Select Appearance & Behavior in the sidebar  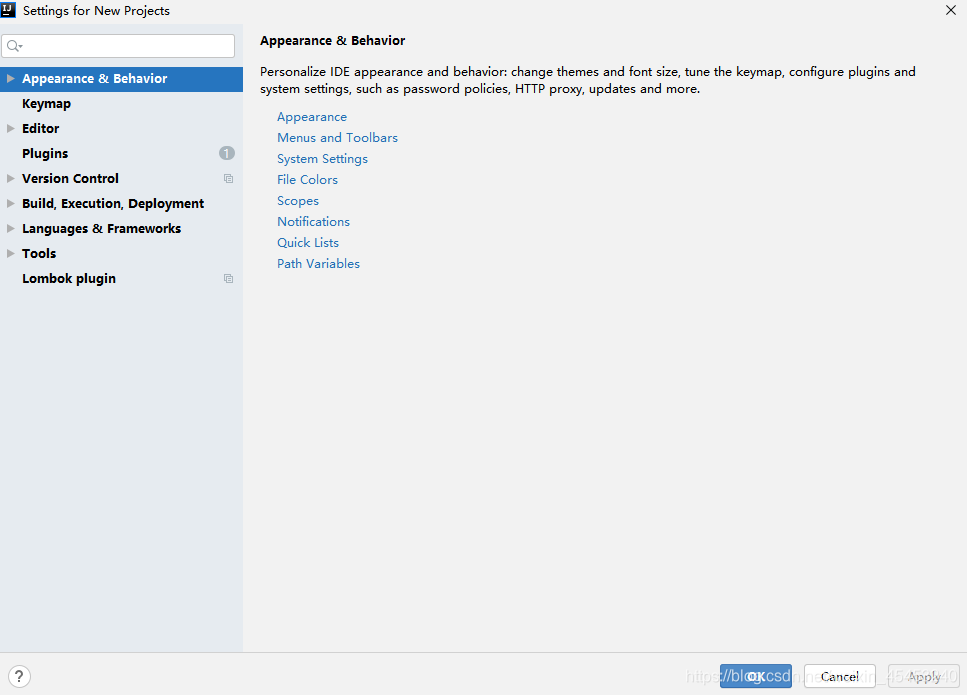tap(121, 79)
